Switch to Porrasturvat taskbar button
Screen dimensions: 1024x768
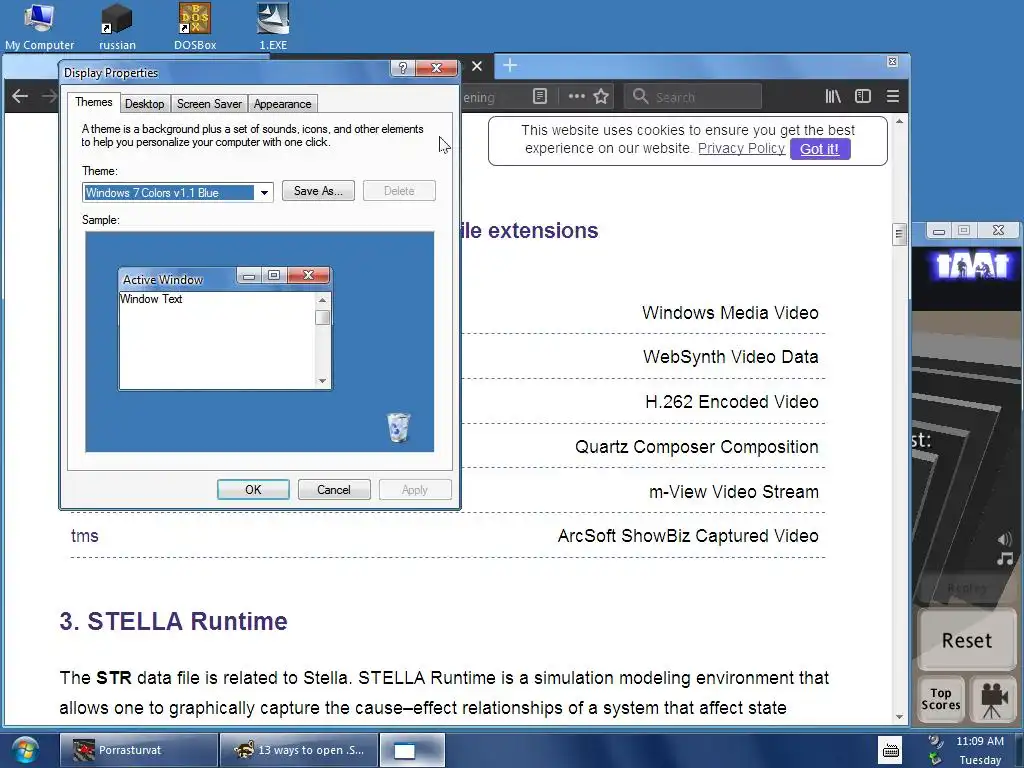[139, 750]
